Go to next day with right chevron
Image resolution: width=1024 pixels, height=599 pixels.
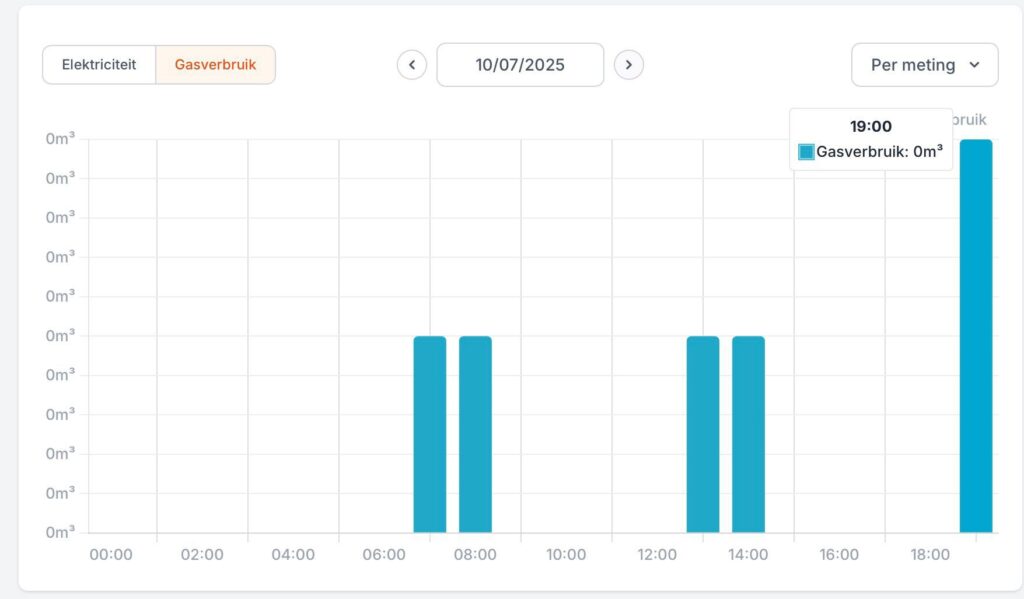[629, 65]
